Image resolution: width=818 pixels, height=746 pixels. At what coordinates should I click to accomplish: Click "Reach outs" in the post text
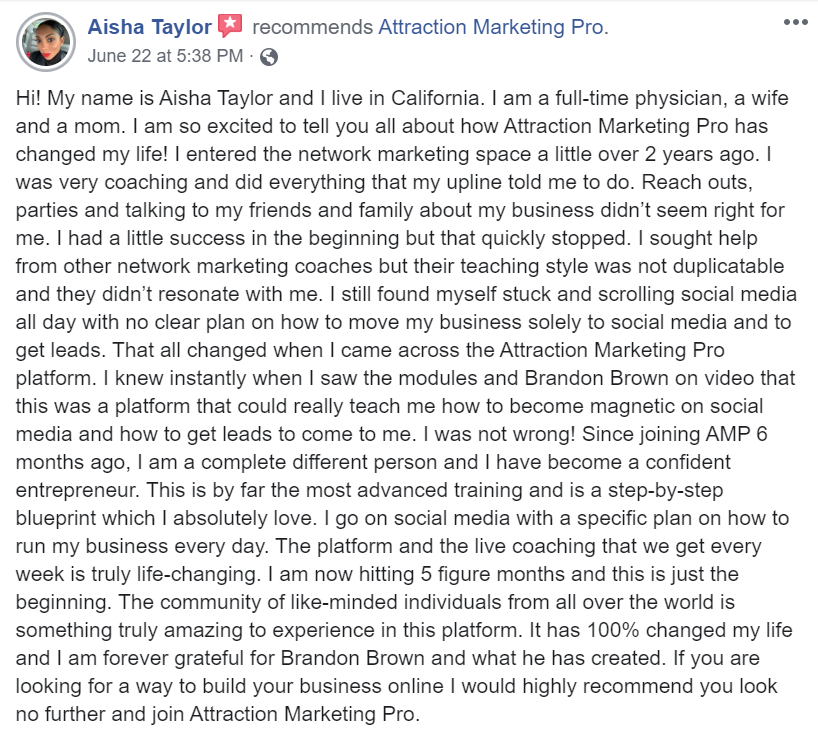point(695,182)
